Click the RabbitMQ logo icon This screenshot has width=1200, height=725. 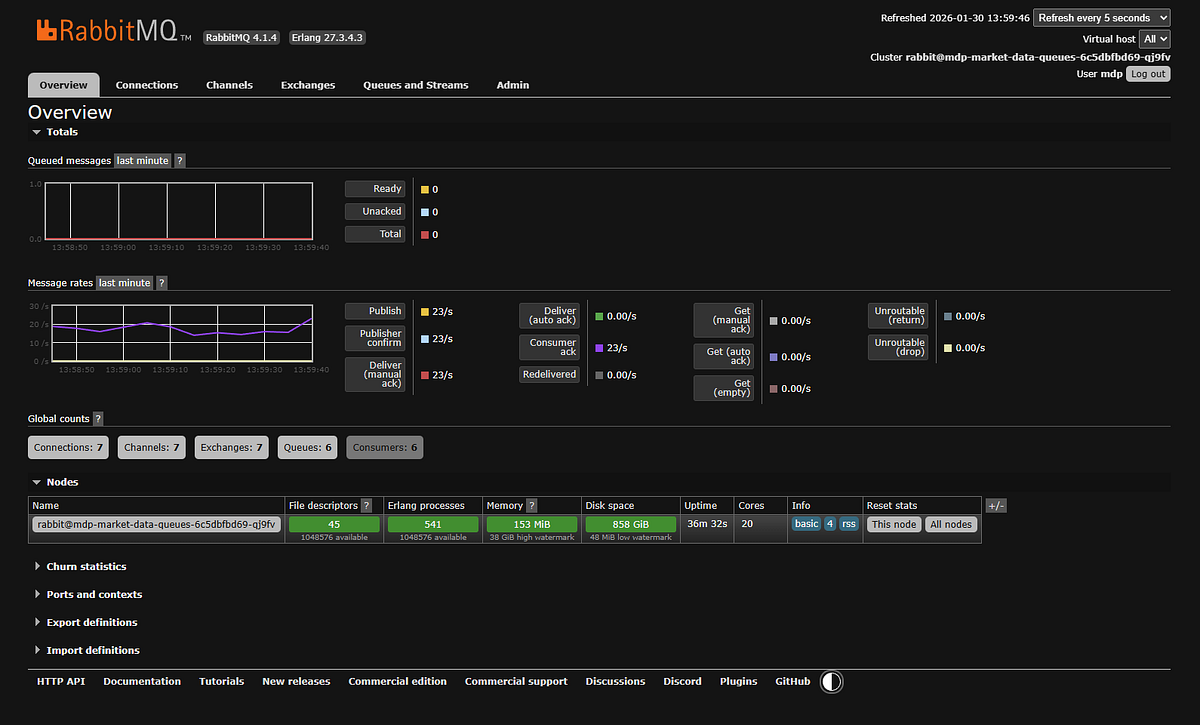coord(47,30)
